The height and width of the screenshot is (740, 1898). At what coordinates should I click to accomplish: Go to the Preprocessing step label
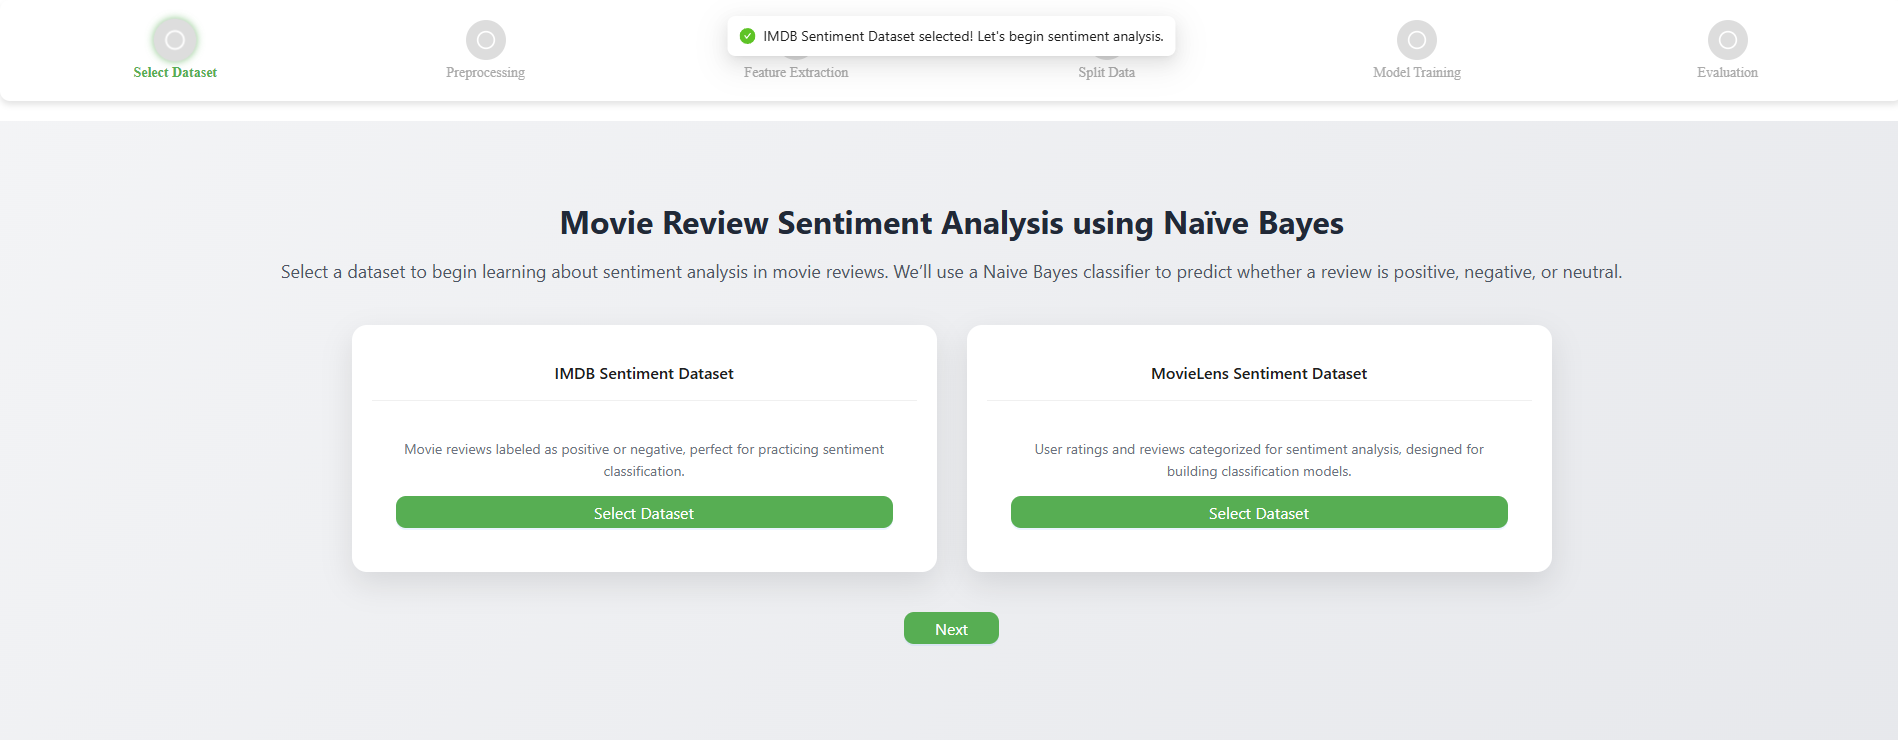pos(485,72)
